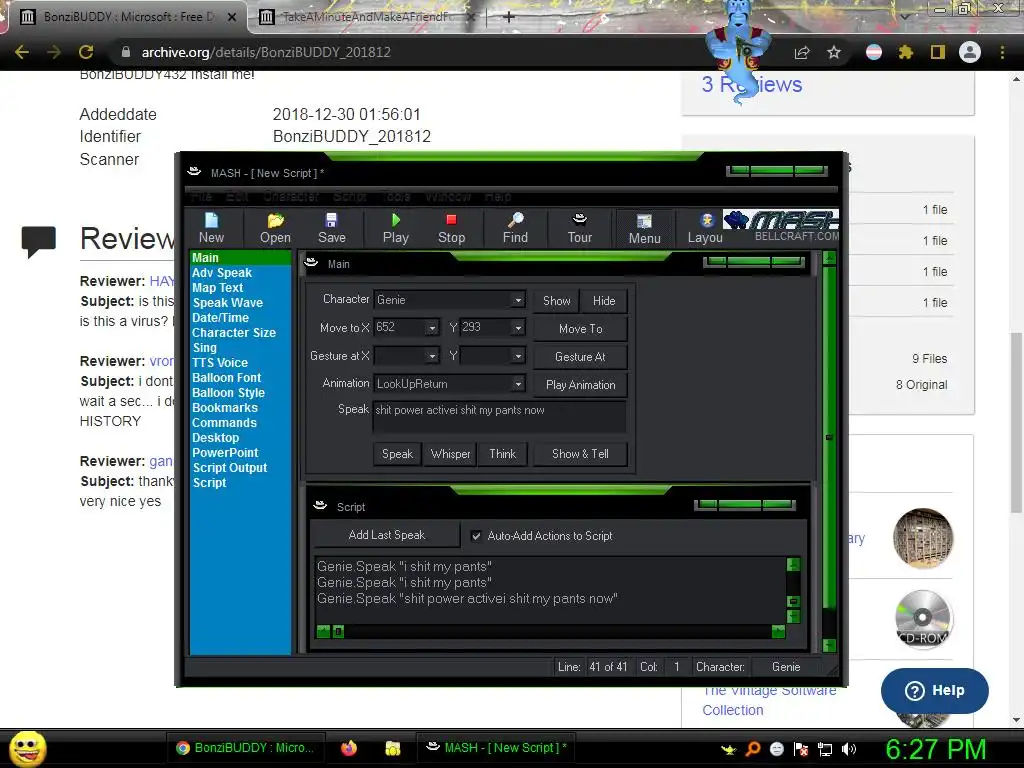Open the Gesture at Y dropdown

(518, 356)
